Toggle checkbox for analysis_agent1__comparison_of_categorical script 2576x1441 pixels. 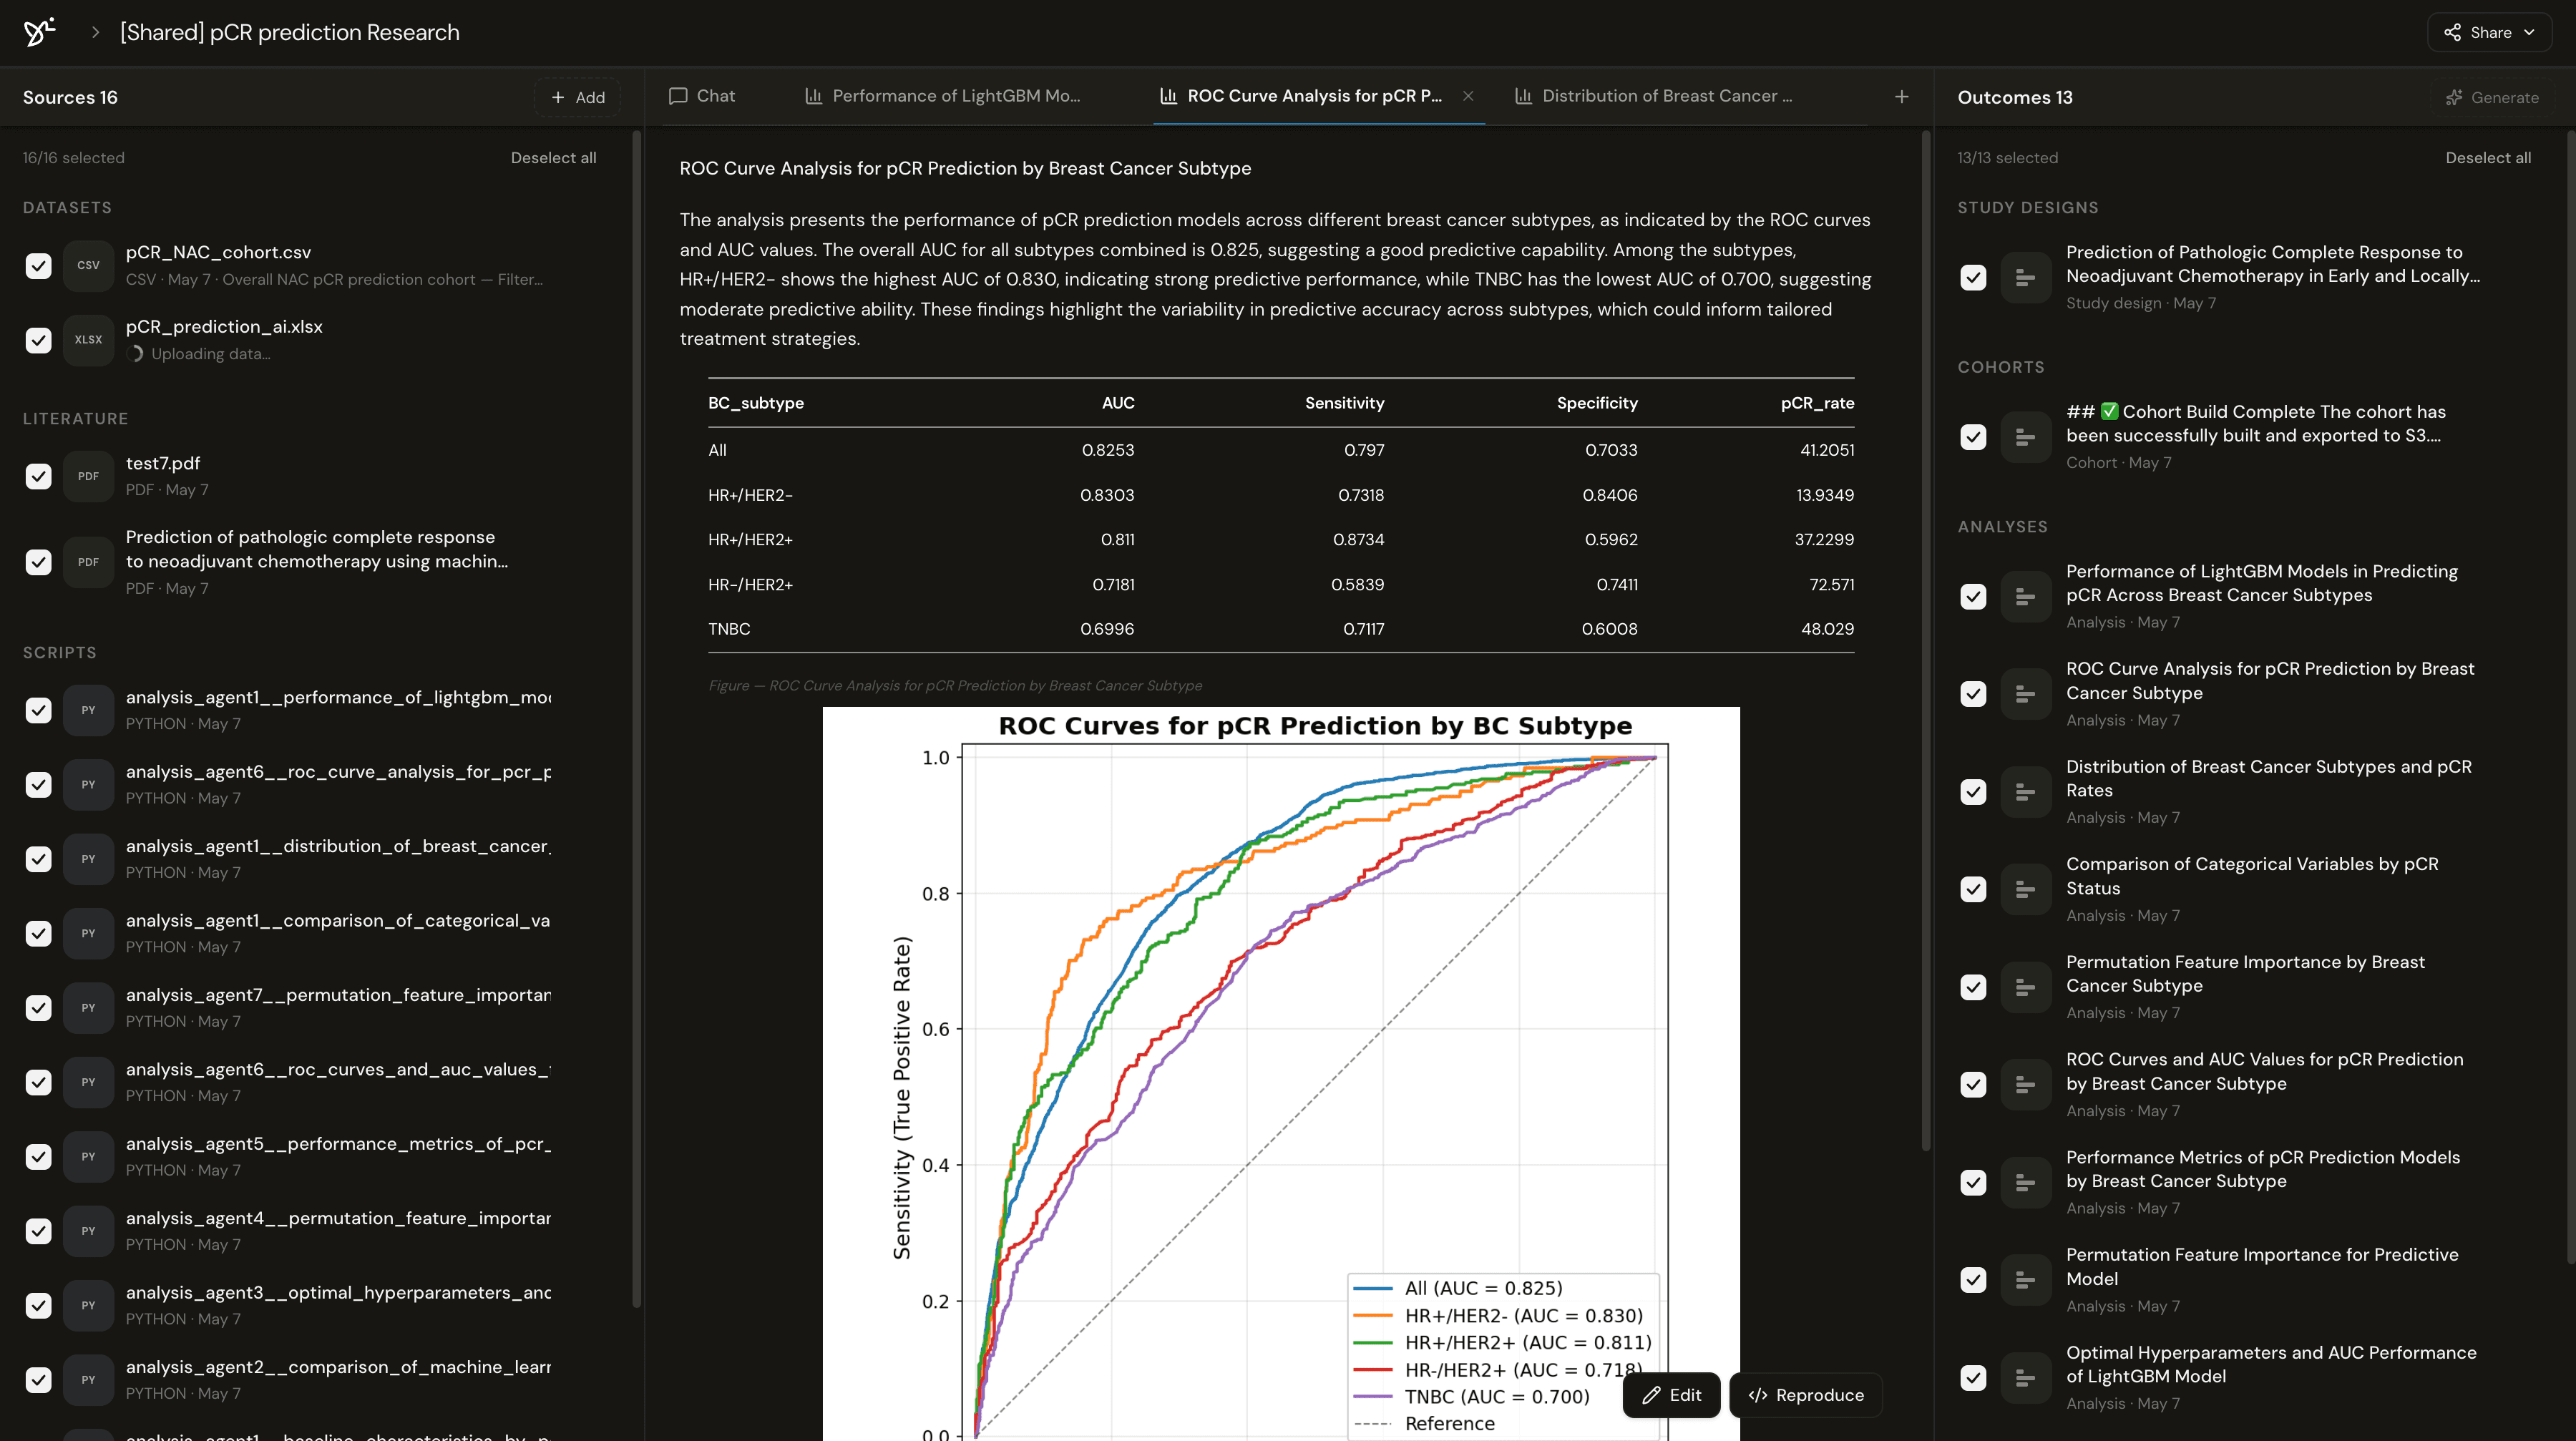tap(38, 934)
